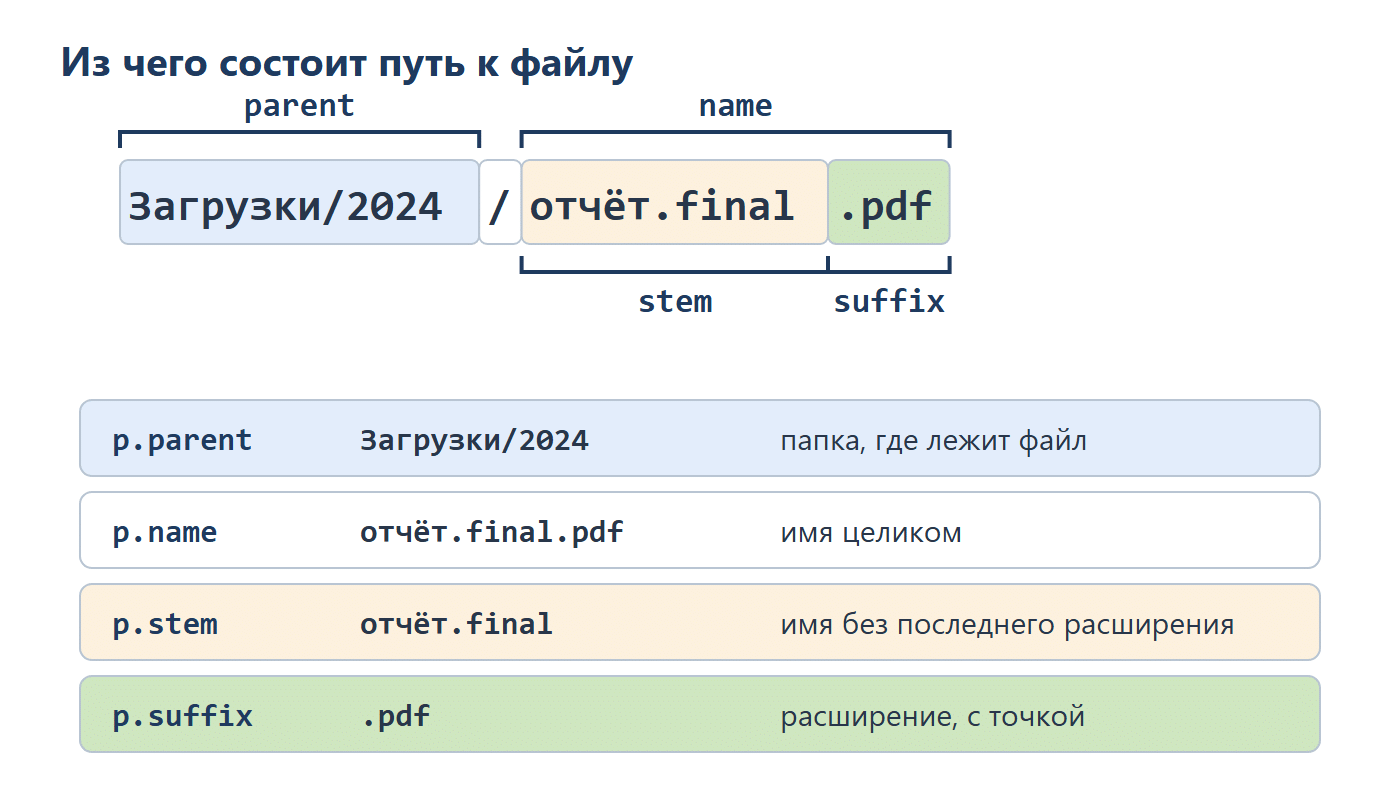Select the 'отчёт.final' box in the diagram
This screenshot has height=800, width=1400.
[675, 202]
